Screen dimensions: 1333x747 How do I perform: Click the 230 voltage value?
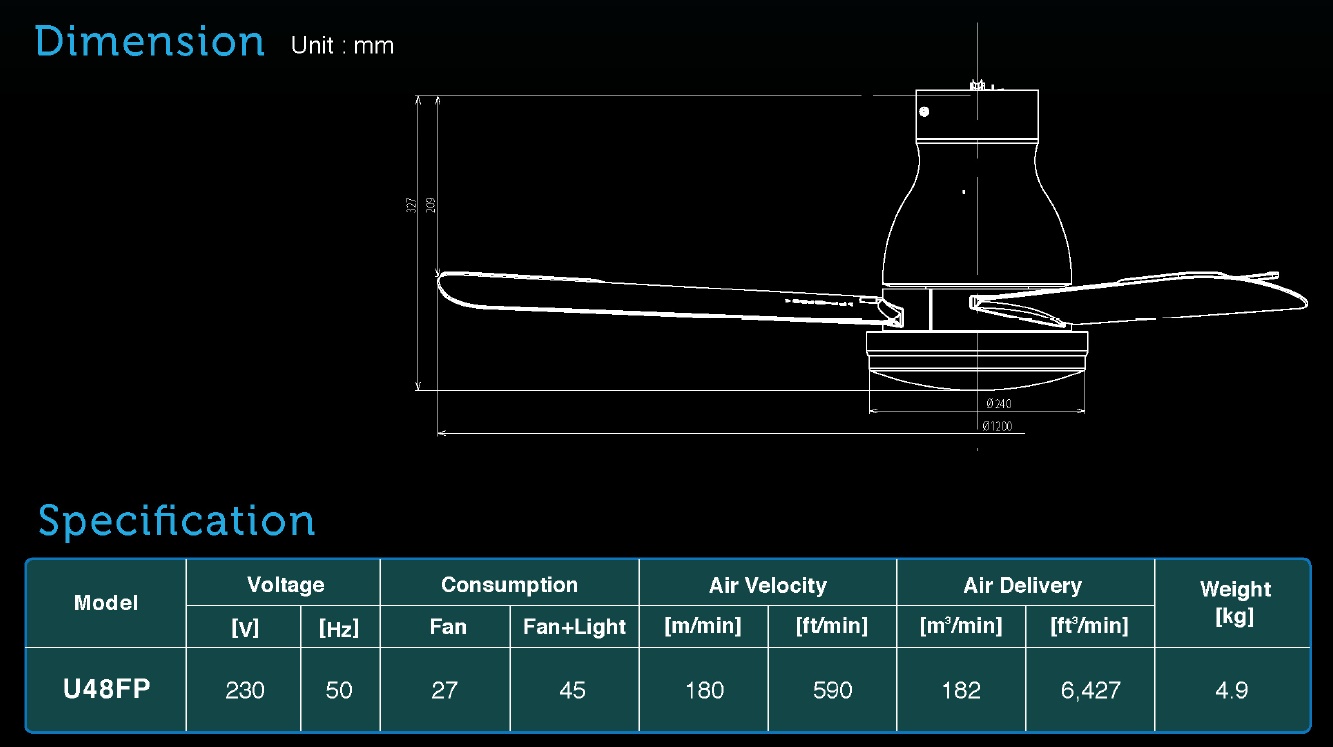click(x=245, y=690)
